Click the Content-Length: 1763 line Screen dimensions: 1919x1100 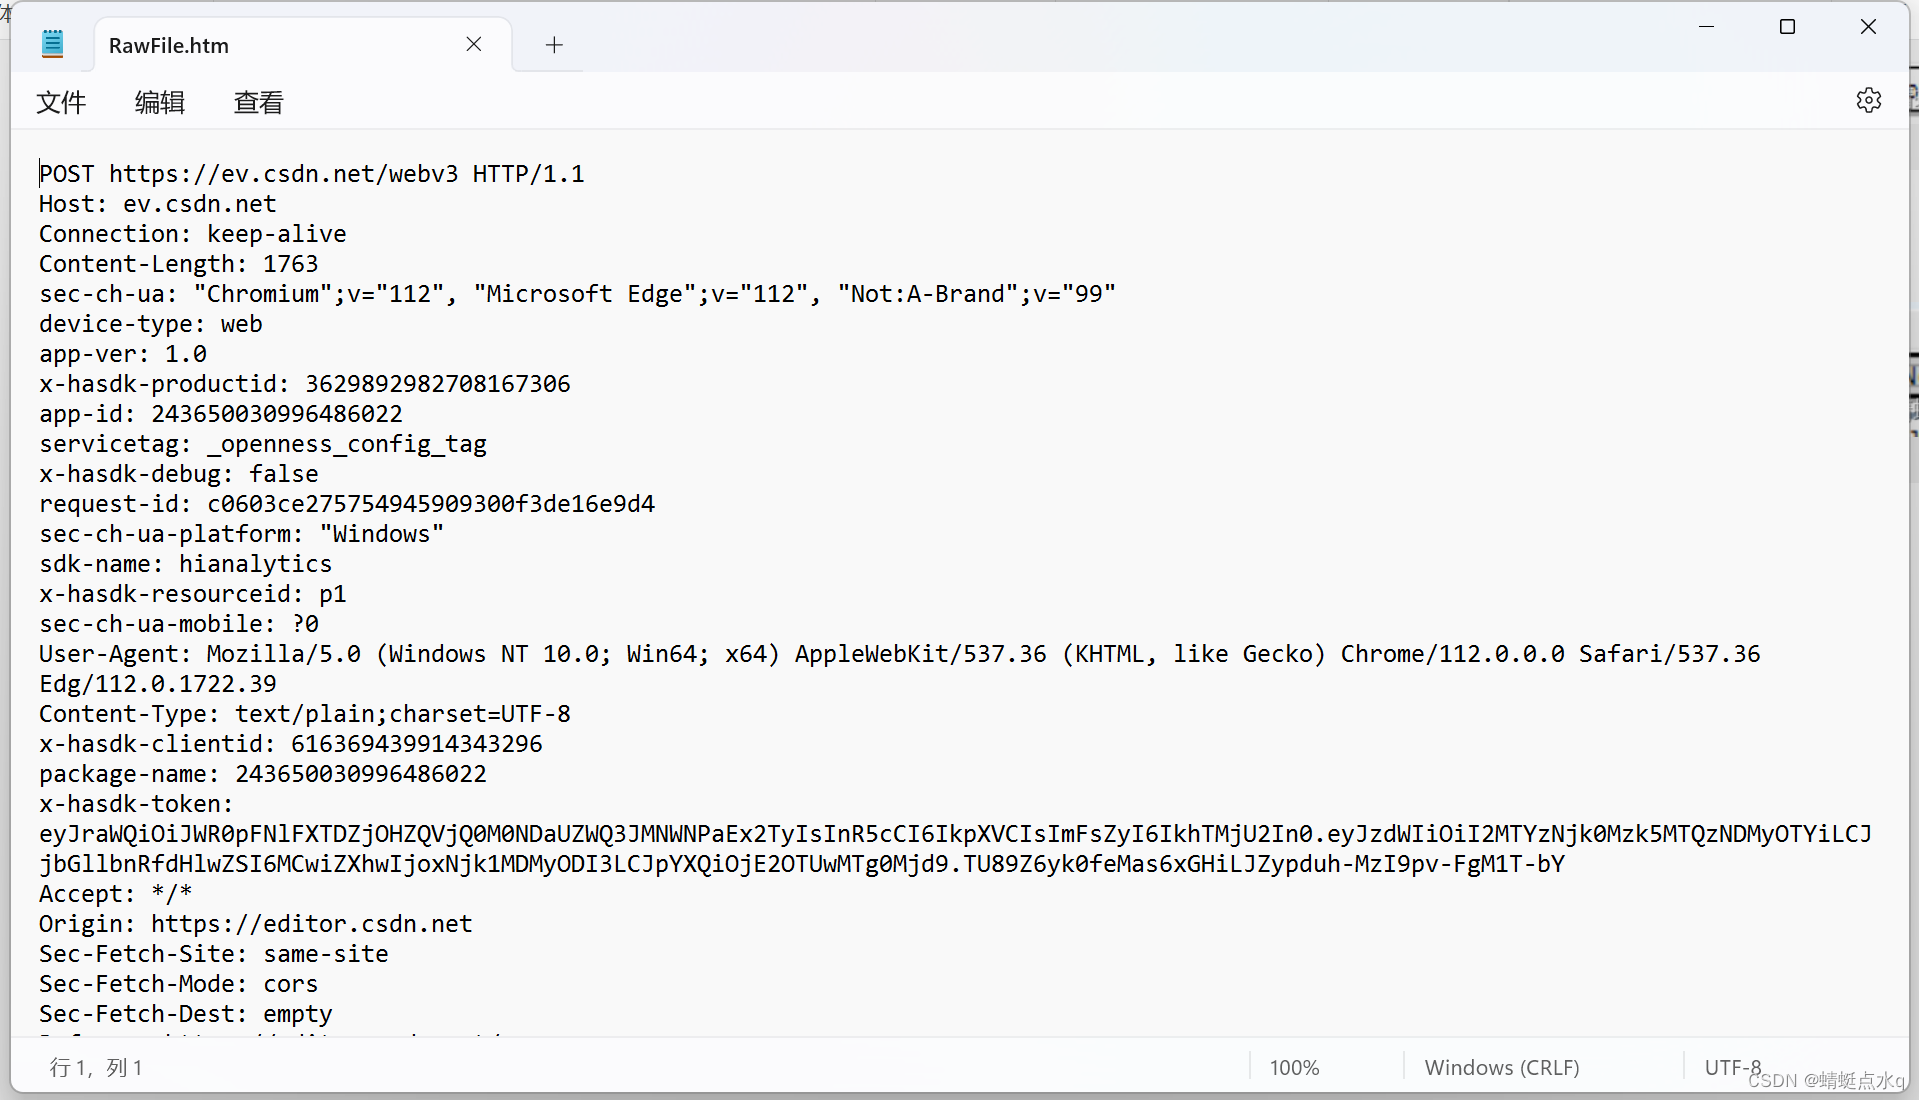pos(178,264)
